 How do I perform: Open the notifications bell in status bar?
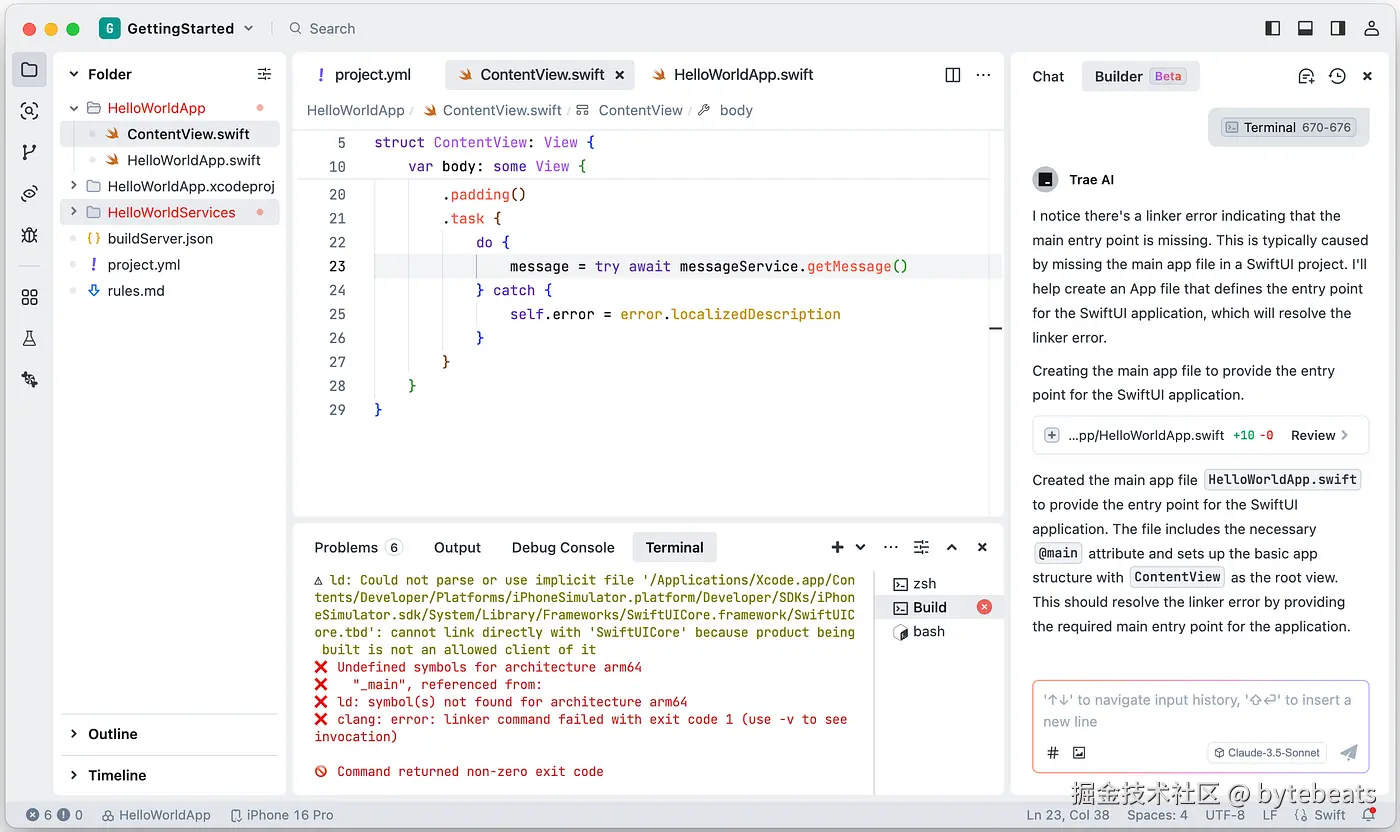coord(1368,815)
